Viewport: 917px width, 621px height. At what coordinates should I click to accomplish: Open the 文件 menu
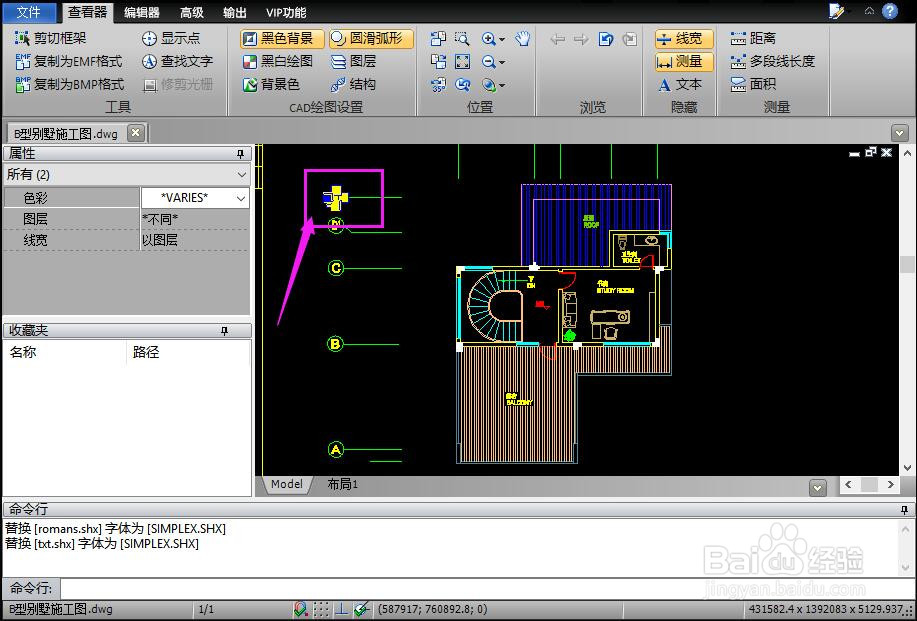(x=28, y=12)
